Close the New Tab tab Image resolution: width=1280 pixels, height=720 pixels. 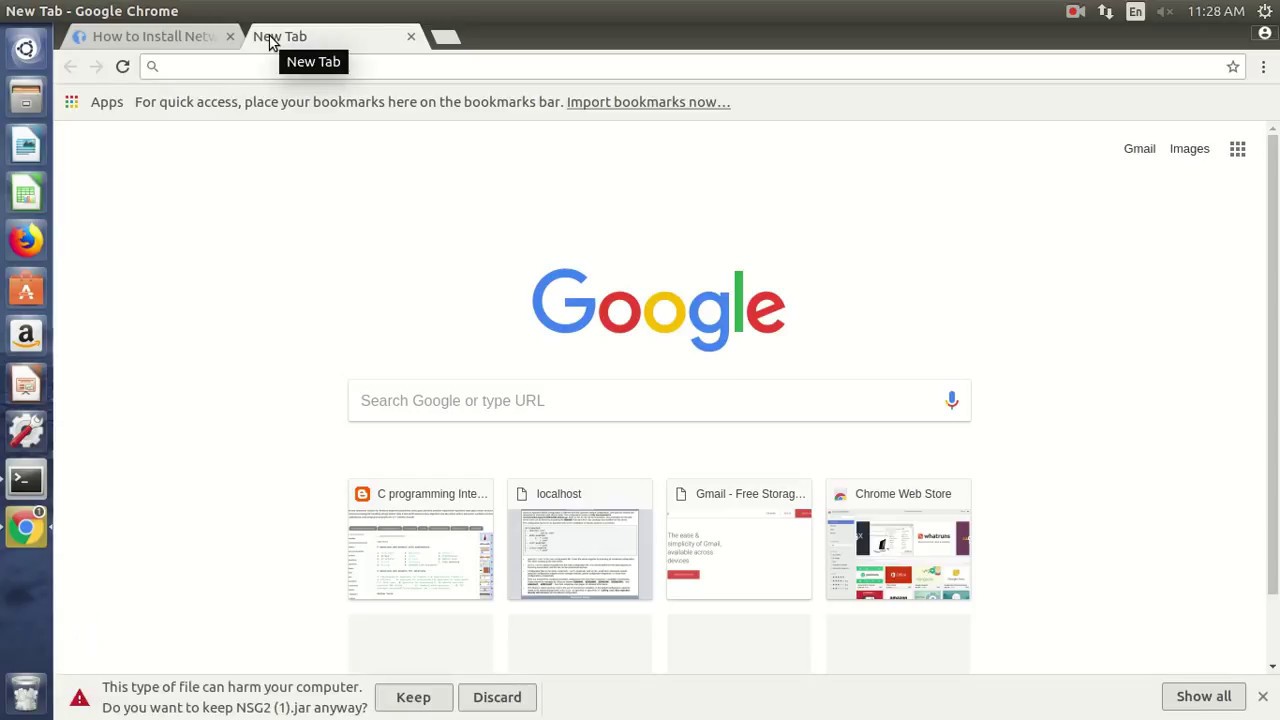[411, 36]
